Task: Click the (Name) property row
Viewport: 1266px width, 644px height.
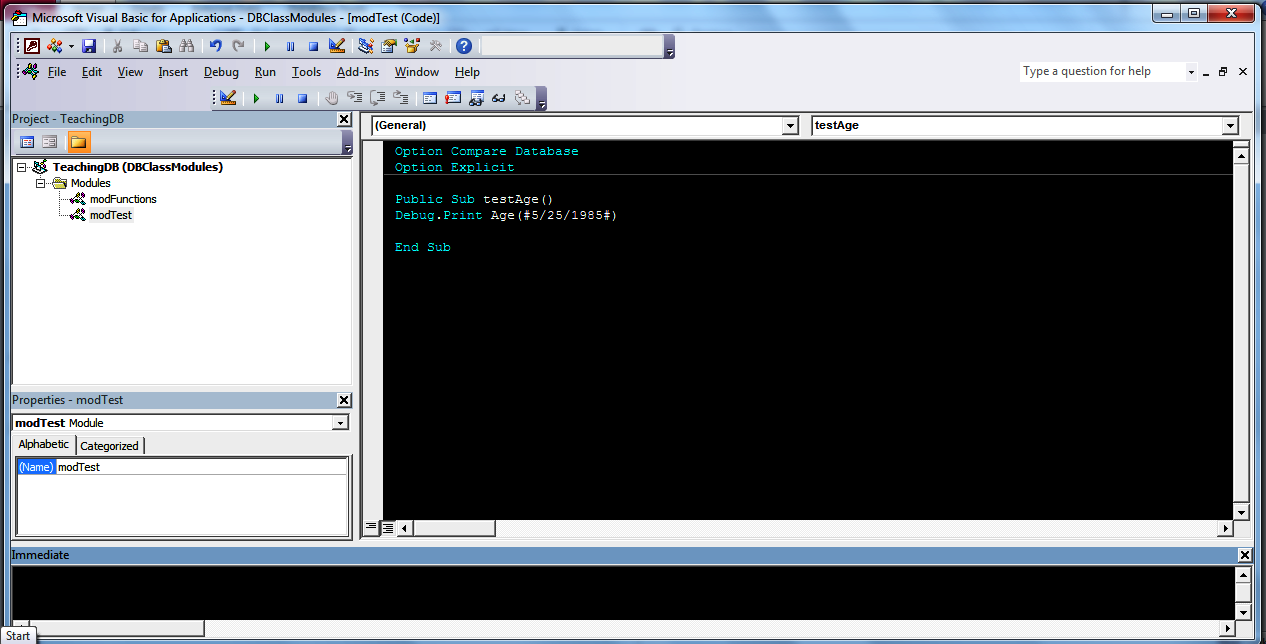Action: pyautogui.click(x=181, y=467)
